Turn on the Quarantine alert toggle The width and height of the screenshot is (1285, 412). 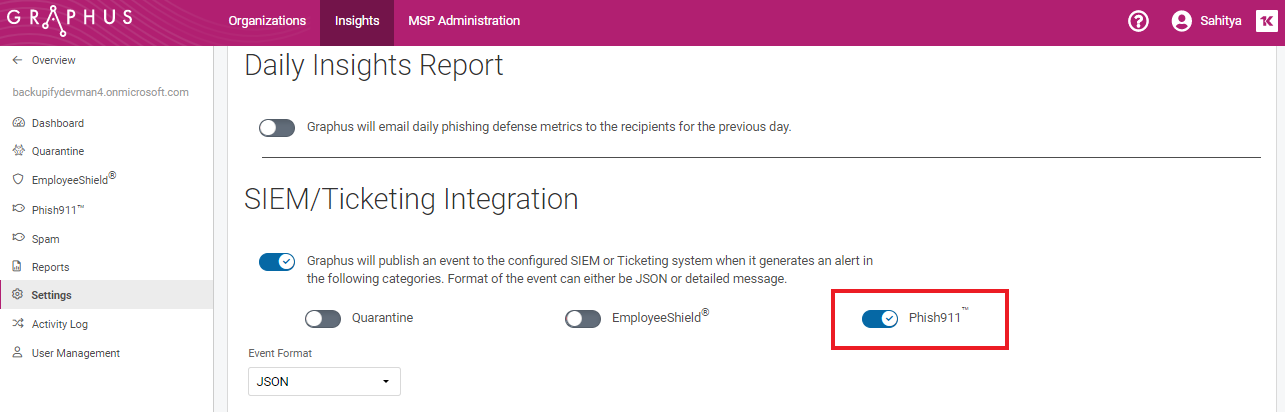pos(323,319)
